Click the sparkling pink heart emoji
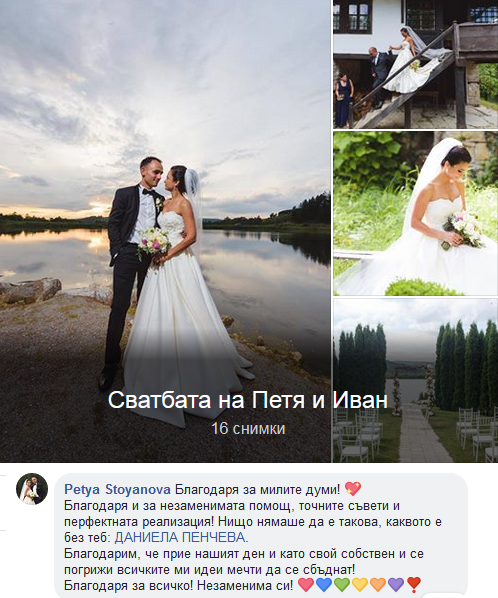 tap(353, 489)
